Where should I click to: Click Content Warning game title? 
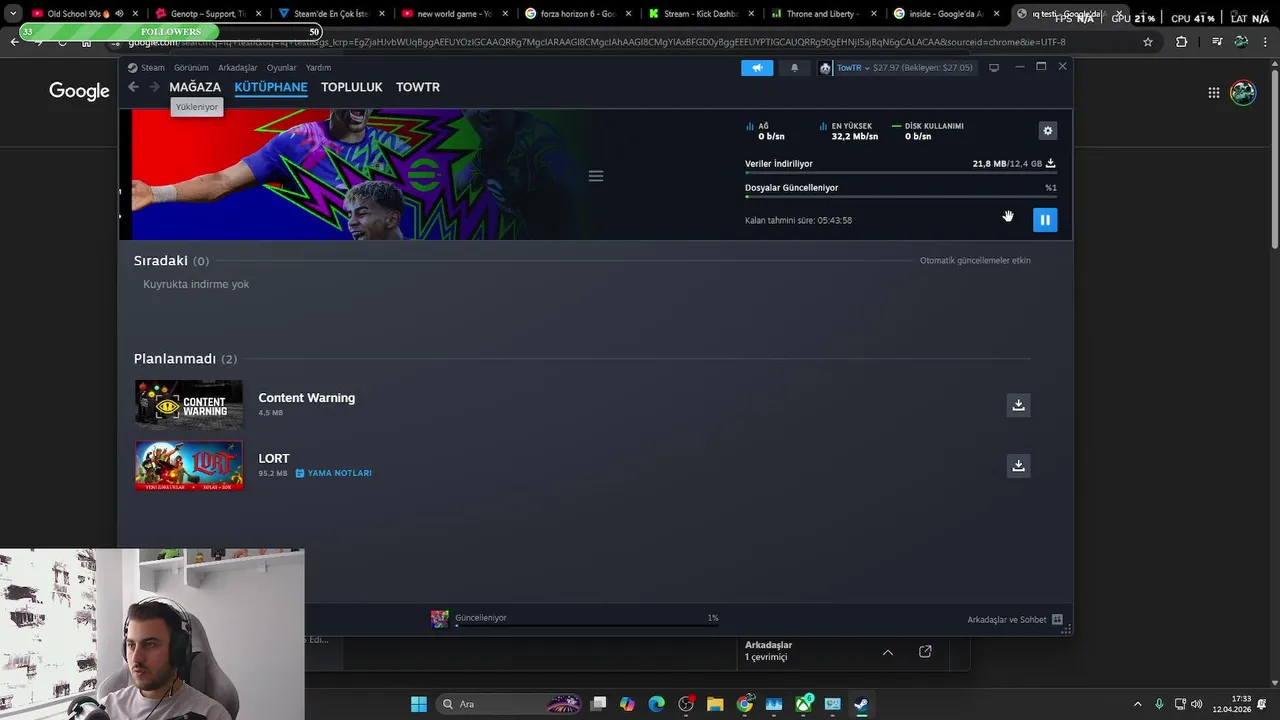tap(307, 398)
